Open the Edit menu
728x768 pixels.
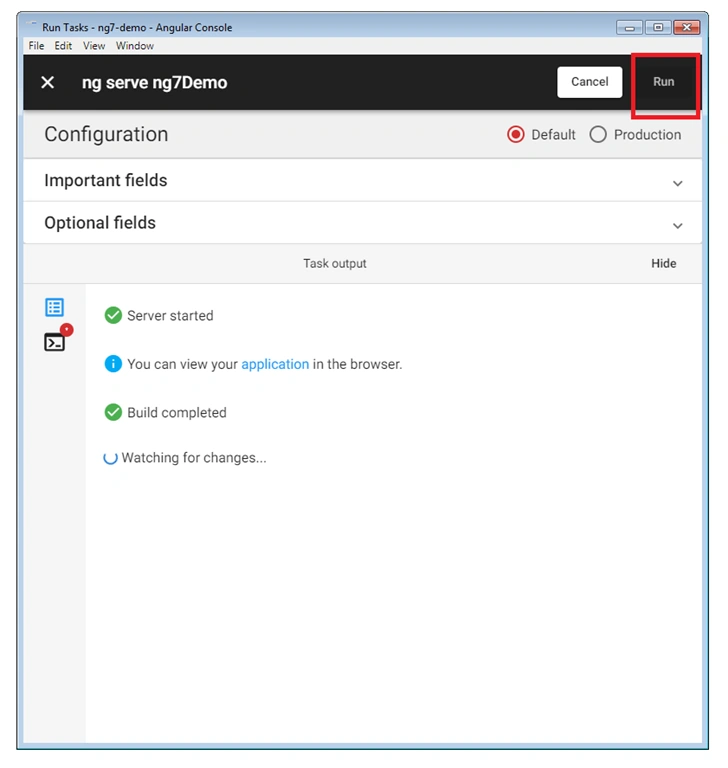coord(63,46)
